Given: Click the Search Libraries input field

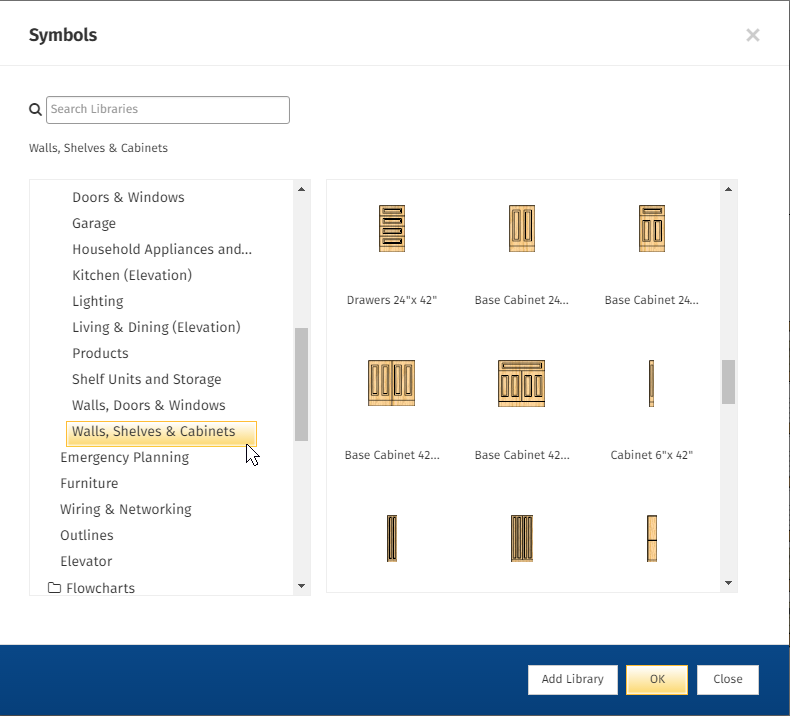Looking at the screenshot, I should (168, 110).
